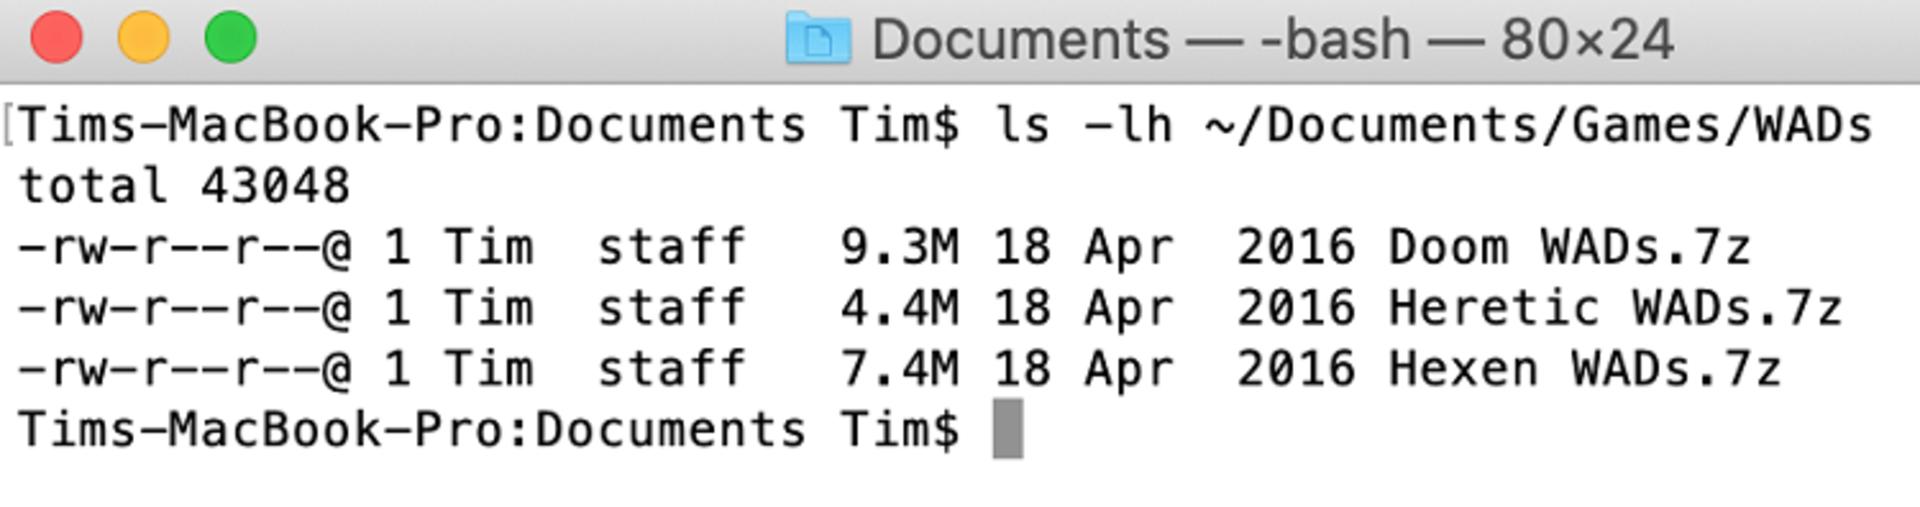
Task: Click the '2016' year on the Hexen row
Action: 1296,368
